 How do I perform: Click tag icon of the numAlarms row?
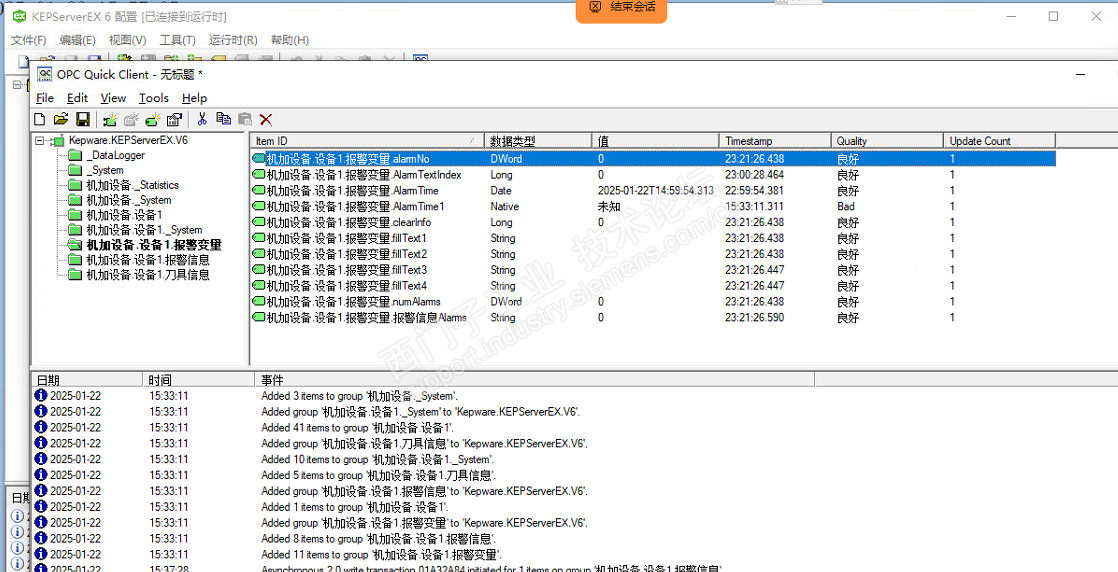tap(259, 302)
